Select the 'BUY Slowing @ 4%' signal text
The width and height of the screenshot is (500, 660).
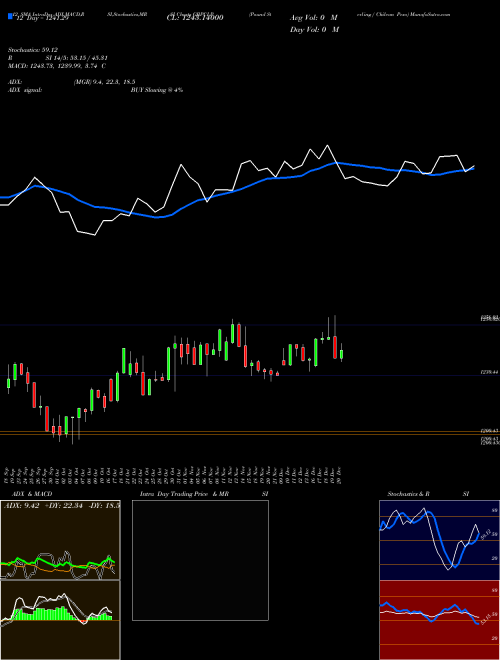(x=157, y=90)
